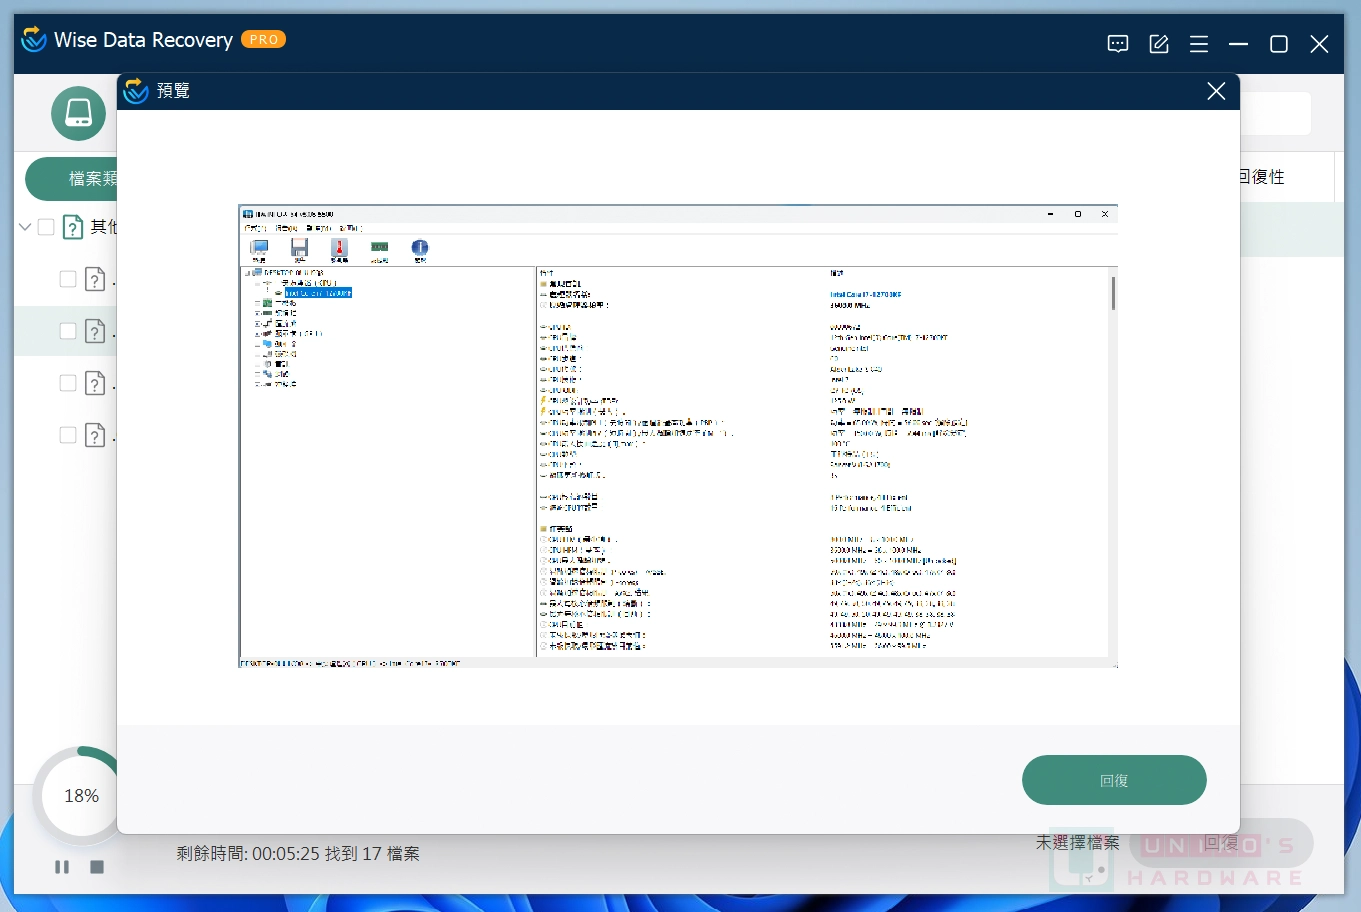This screenshot has width=1361, height=912.
Task: Click the 回復性 column header
Action: pyautogui.click(x=1262, y=177)
